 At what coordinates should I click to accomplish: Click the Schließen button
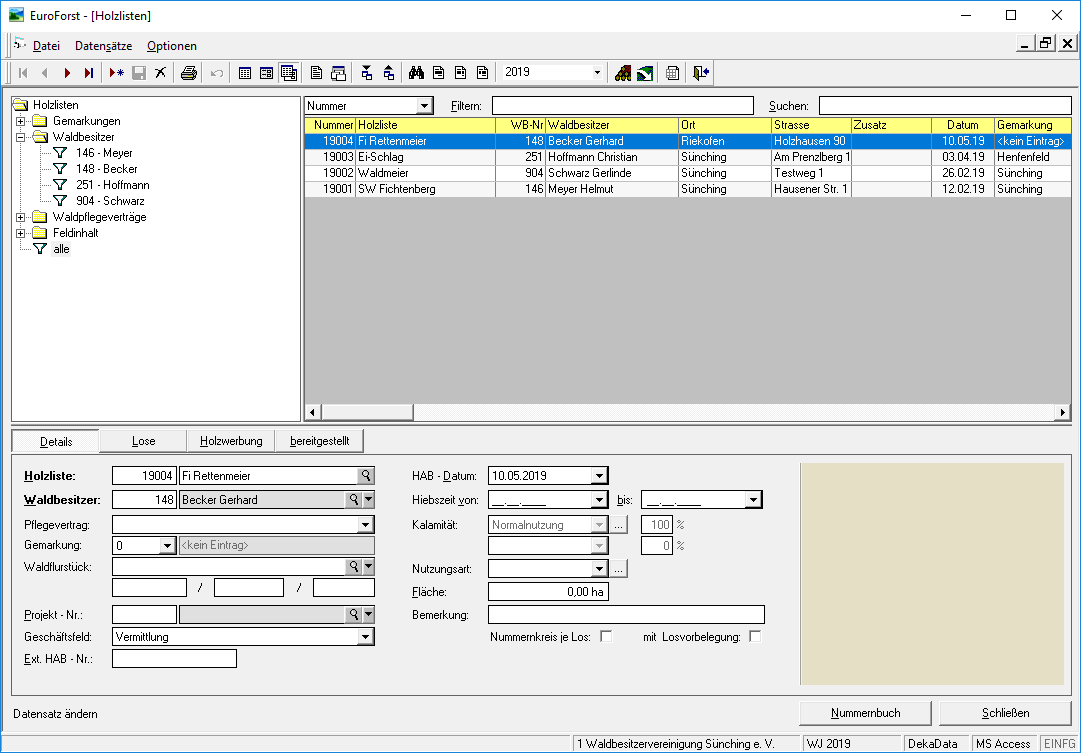coord(1005,714)
